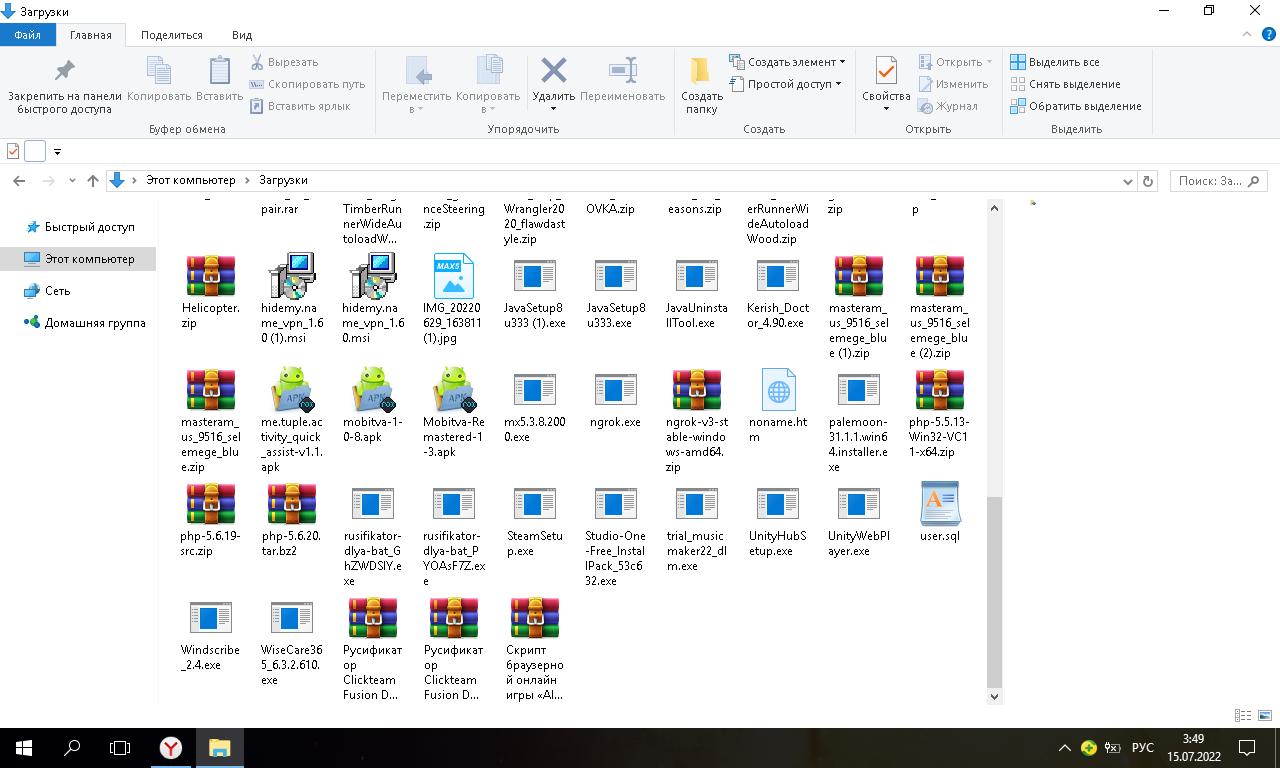The width and height of the screenshot is (1280, 768).
Task: Open Yandex Browser from the taskbar
Action: click(172, 747)
